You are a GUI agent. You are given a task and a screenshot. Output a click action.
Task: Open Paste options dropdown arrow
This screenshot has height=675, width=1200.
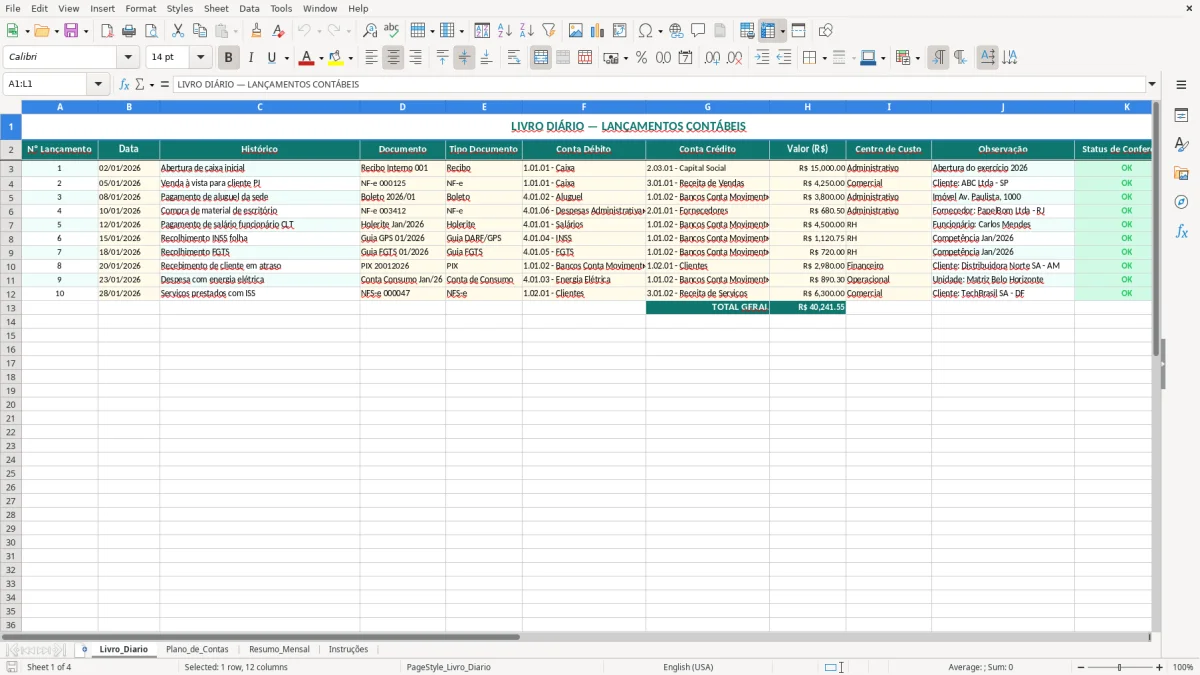[x=235, y=31]
